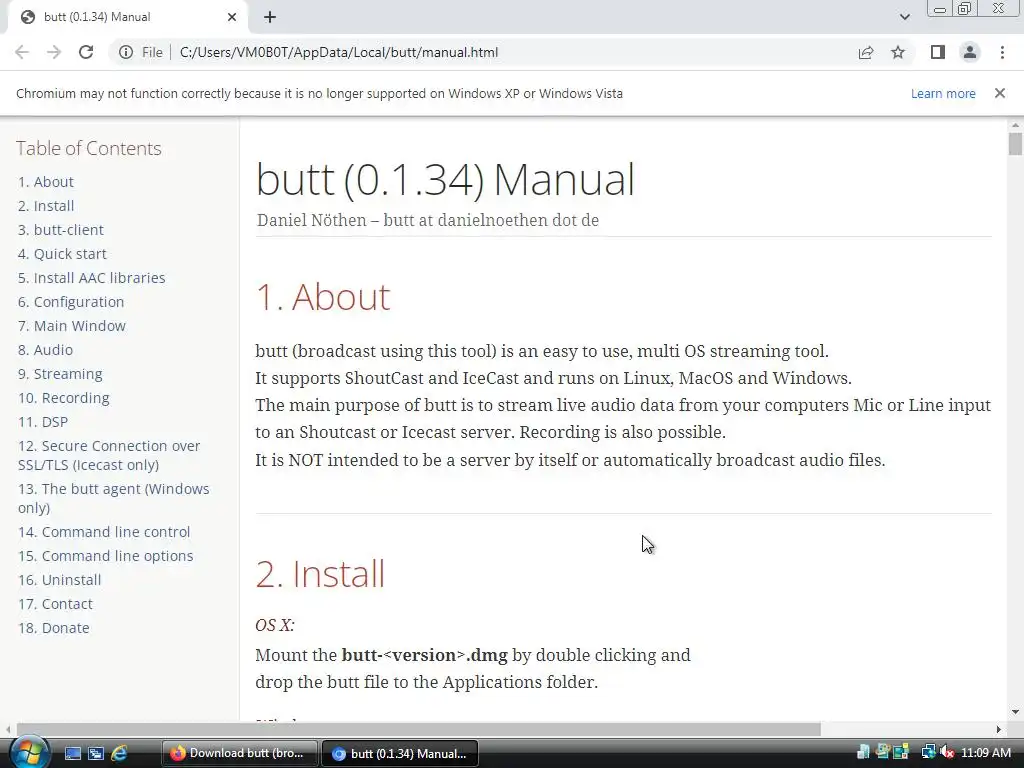
Task: Go to 3. butt-client in contents
Action: click(x=61, y=230)
